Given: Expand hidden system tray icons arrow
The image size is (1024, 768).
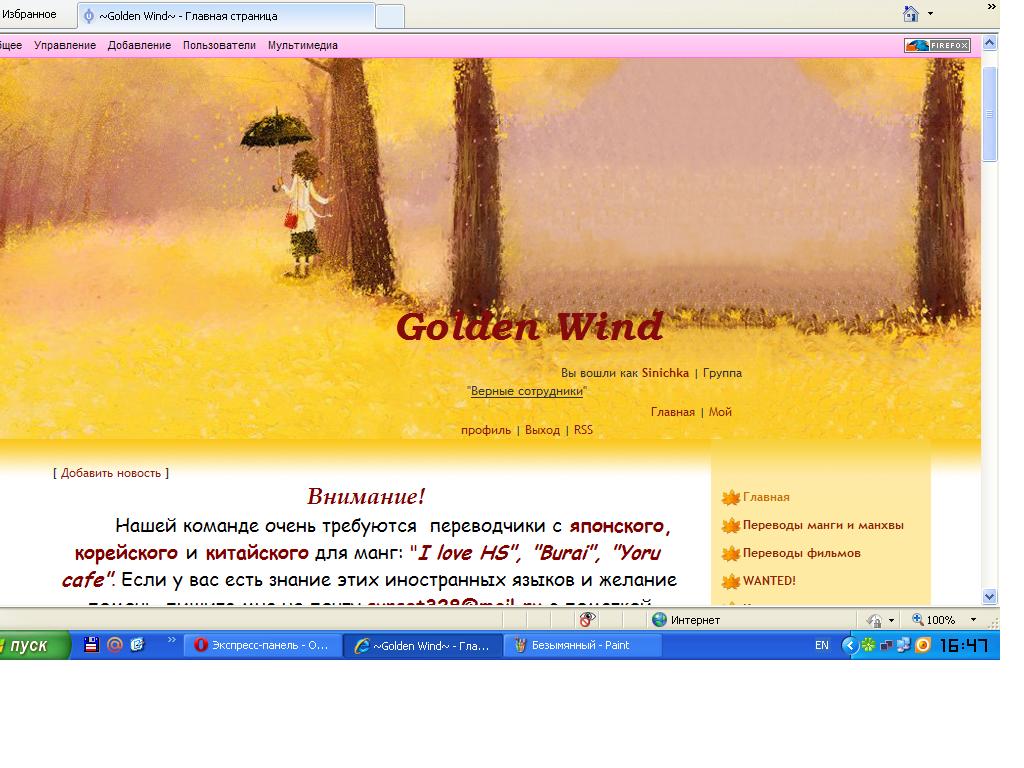Looking at the screenshot, I should click(x=849, y=645).
